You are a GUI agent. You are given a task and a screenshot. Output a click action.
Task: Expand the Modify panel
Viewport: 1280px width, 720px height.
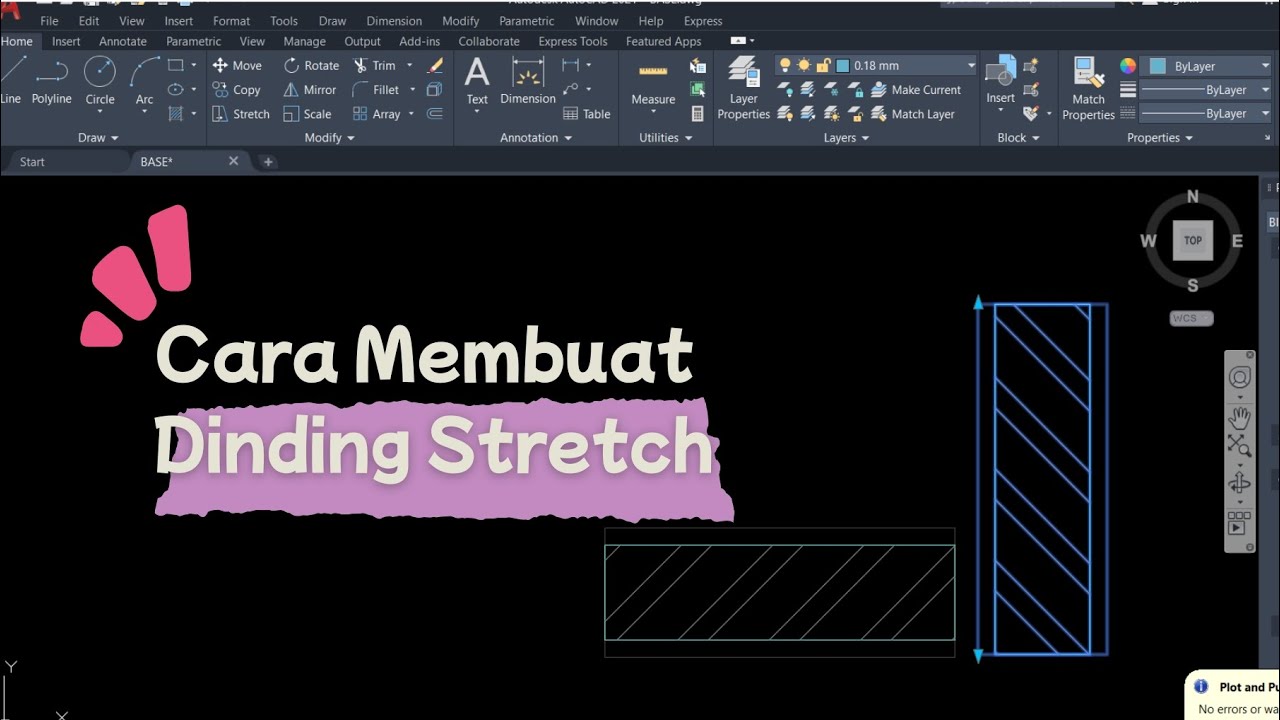click(330, 138)
